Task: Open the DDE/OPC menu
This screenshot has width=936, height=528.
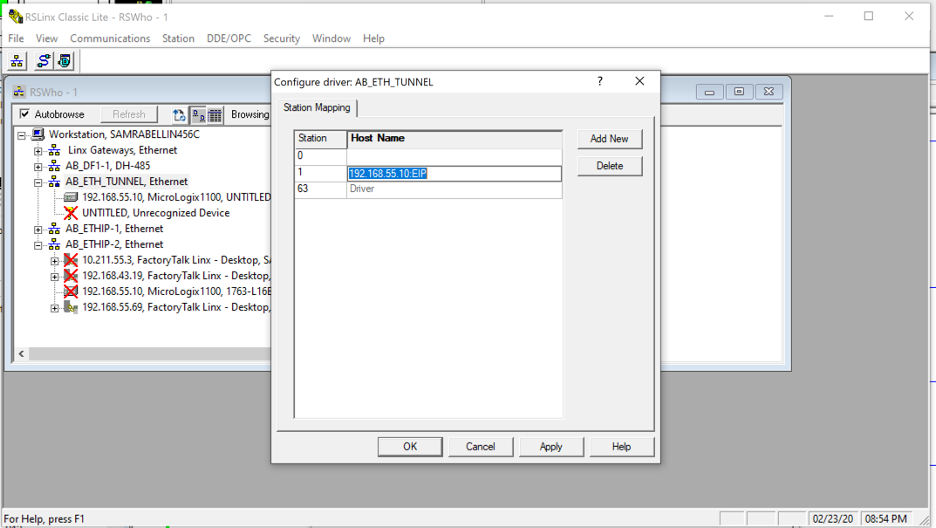Action: click(x=229, y=38)
